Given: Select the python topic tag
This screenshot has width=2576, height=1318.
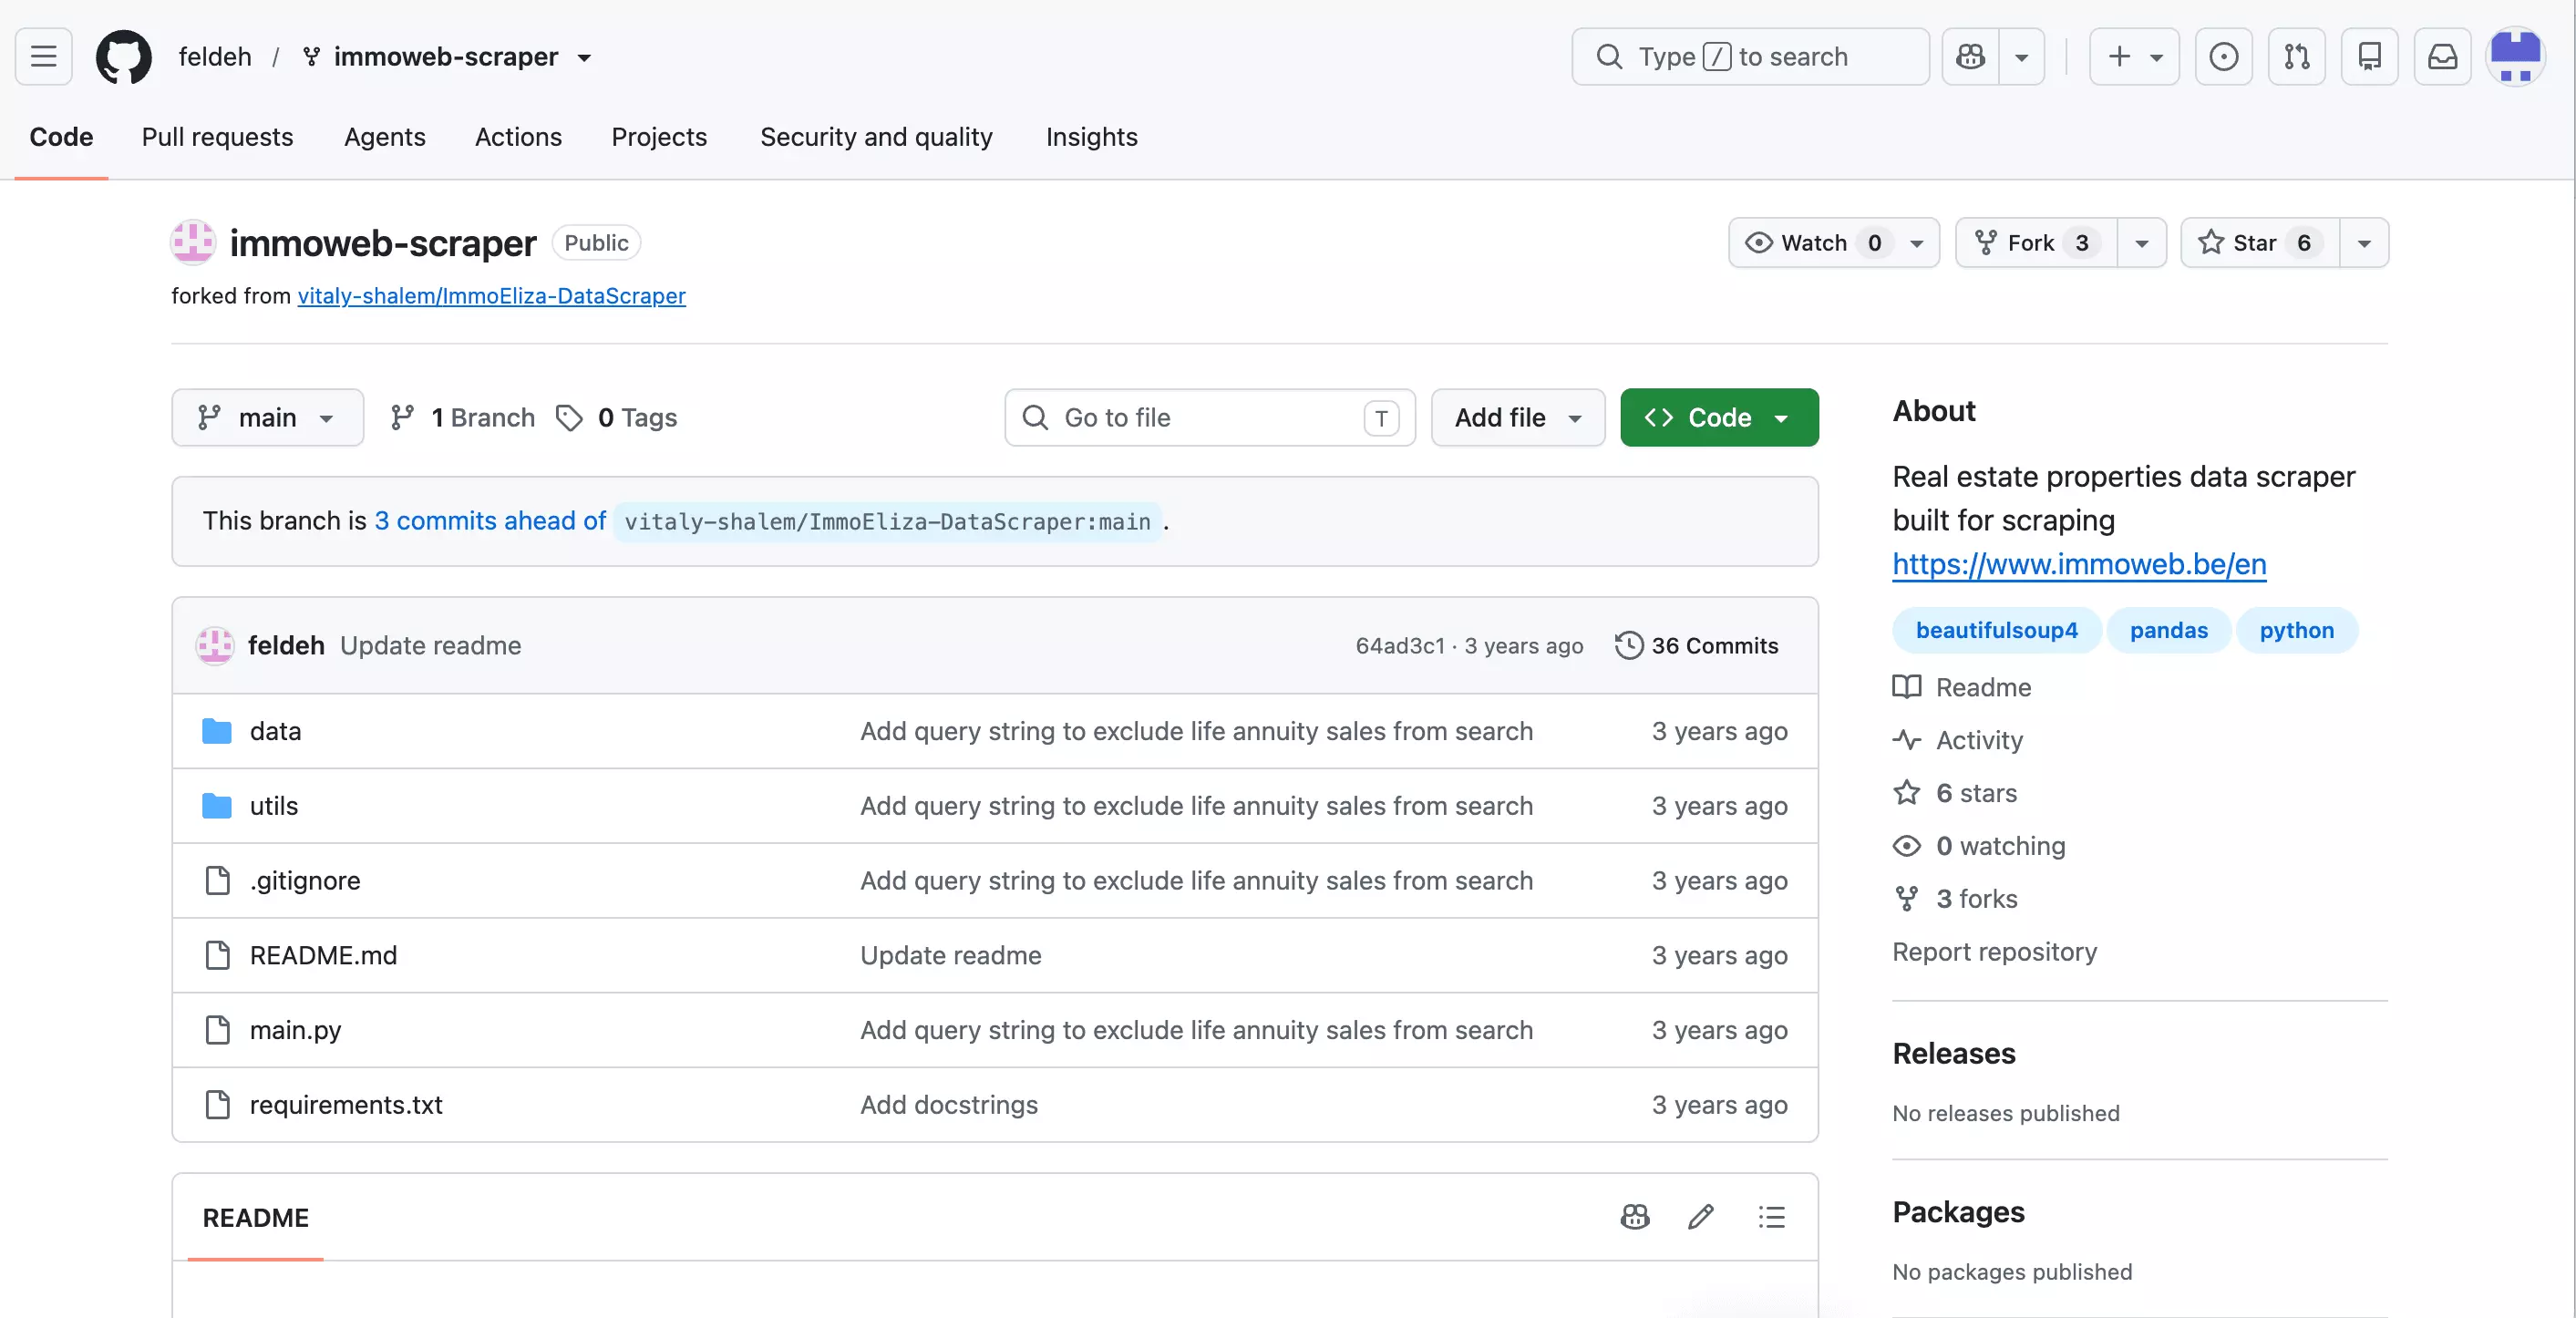Looking at the screenshot, I should (x=2296, y=630).
